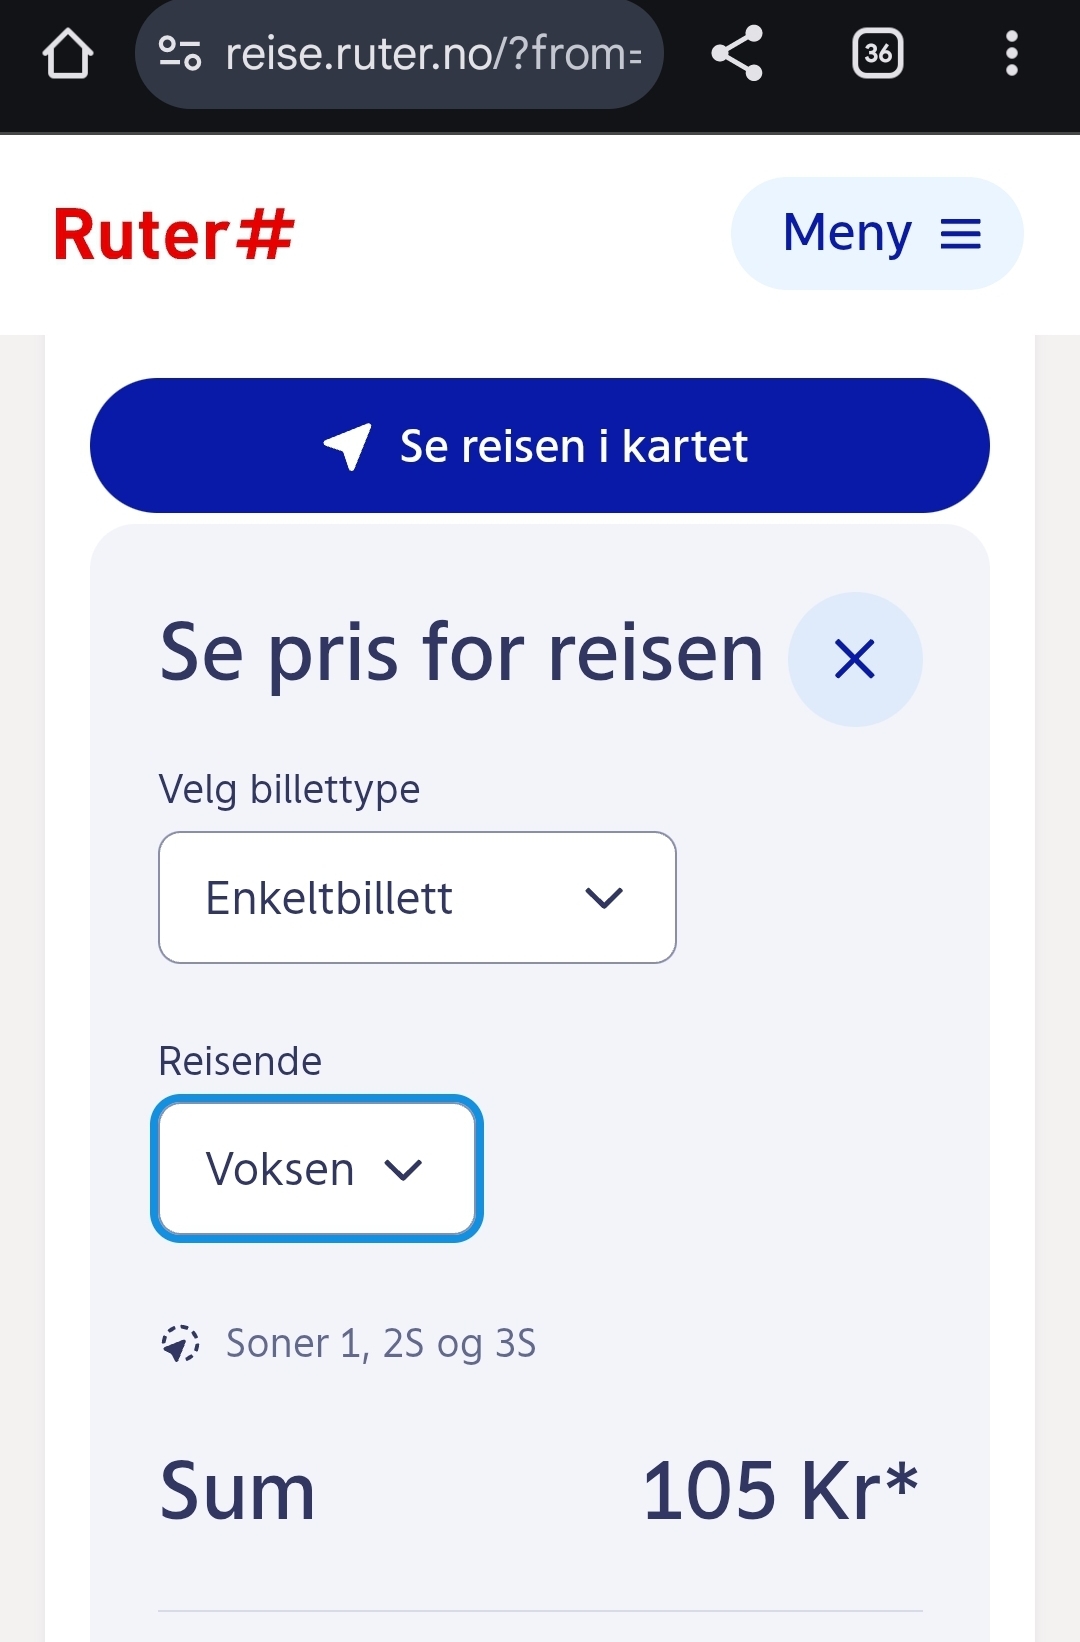Click the Velg billettype label
The width and height of the screenshot is (1080, 1642).
289,789
